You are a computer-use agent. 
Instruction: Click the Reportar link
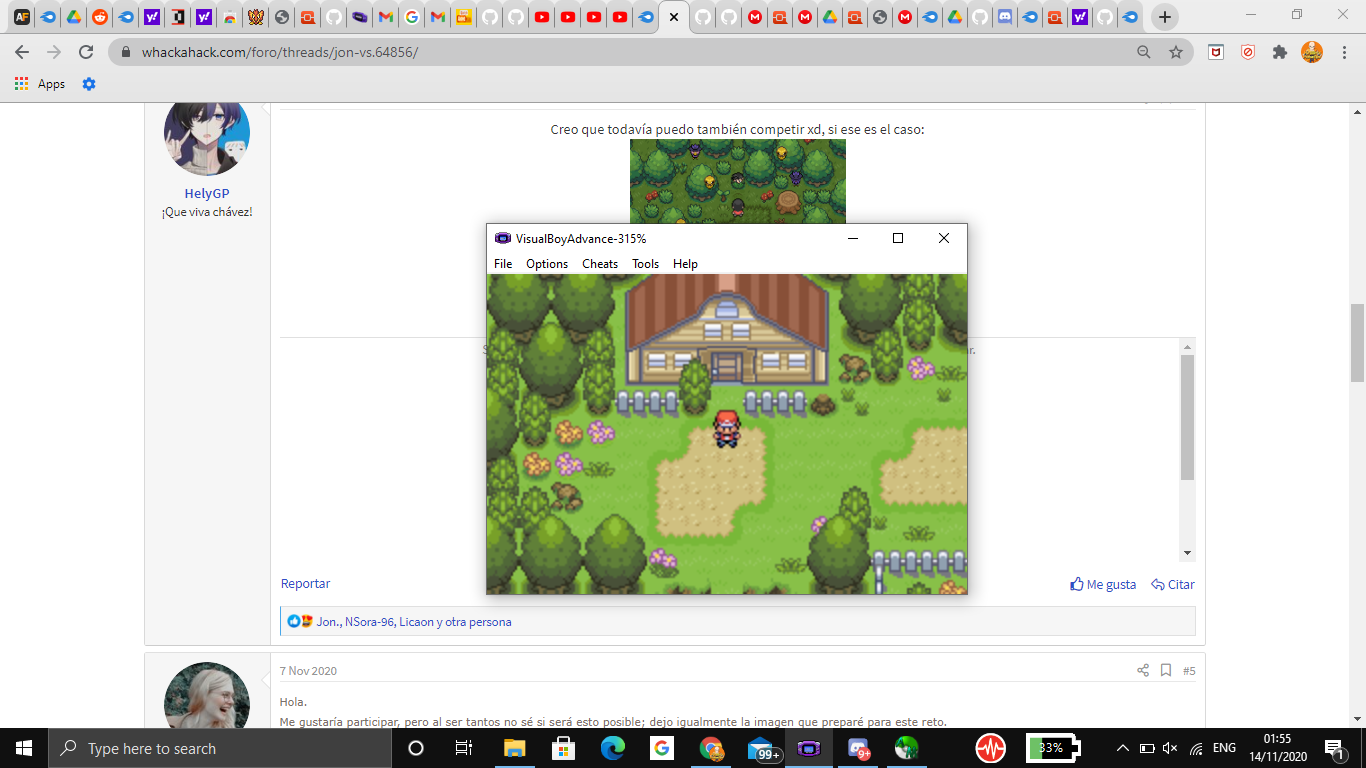(305, 584)
